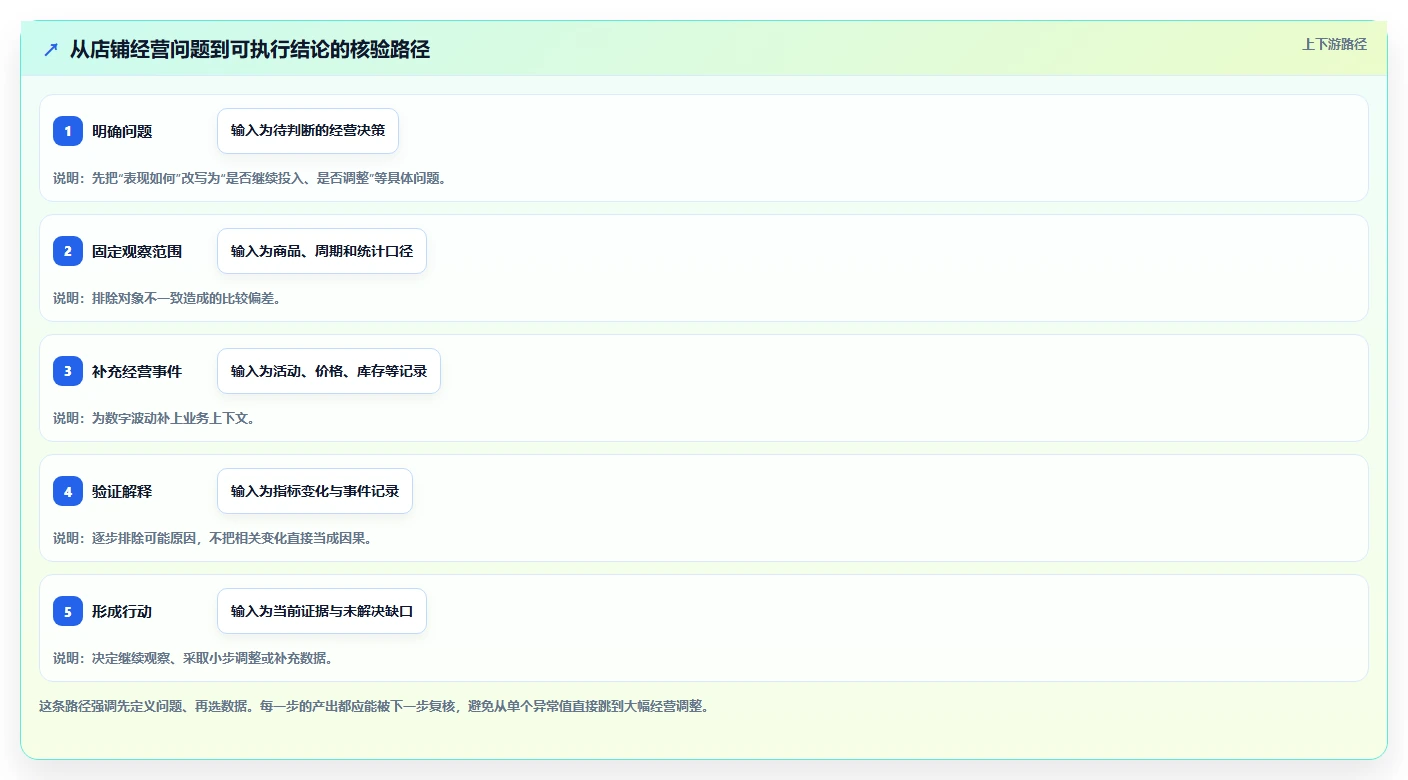
Task: Select the 输入为指标变化与事件记录 chip
Action: pyautogui.click(x=315, y=491)
